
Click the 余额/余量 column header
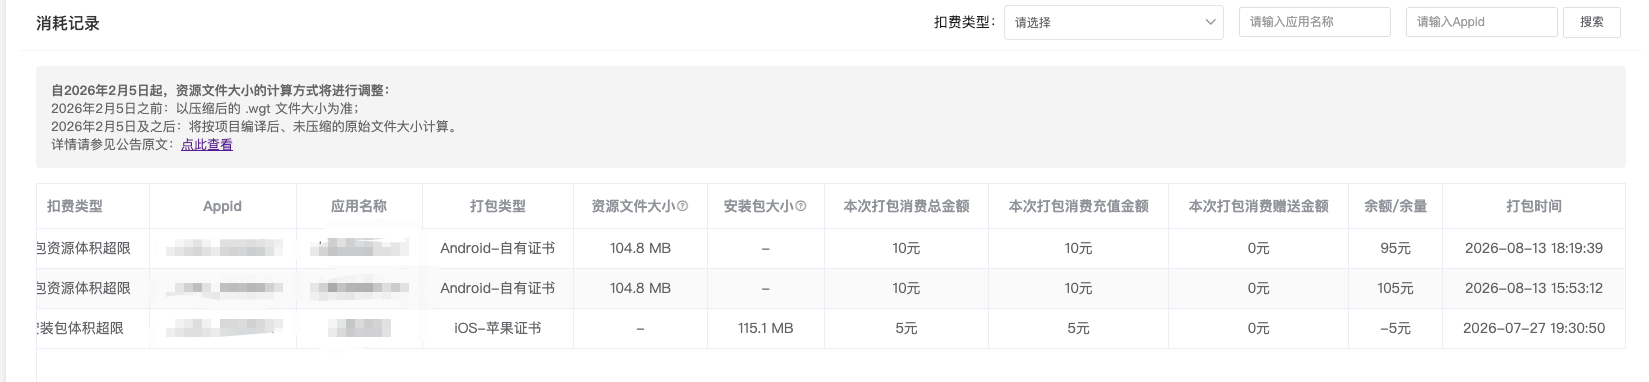coord(1395,206)
